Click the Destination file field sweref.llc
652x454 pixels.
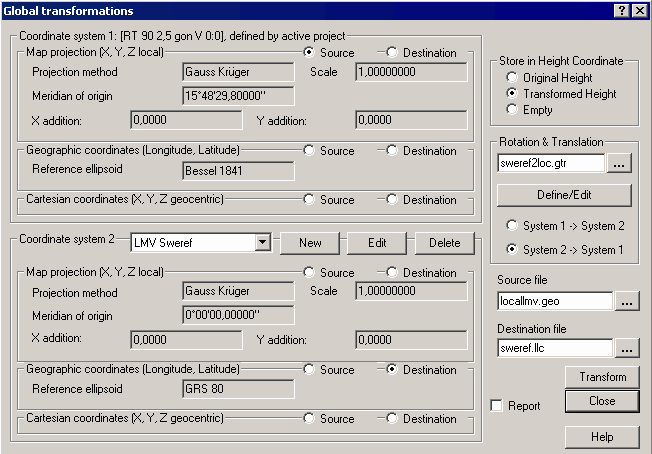pos(555,348)
